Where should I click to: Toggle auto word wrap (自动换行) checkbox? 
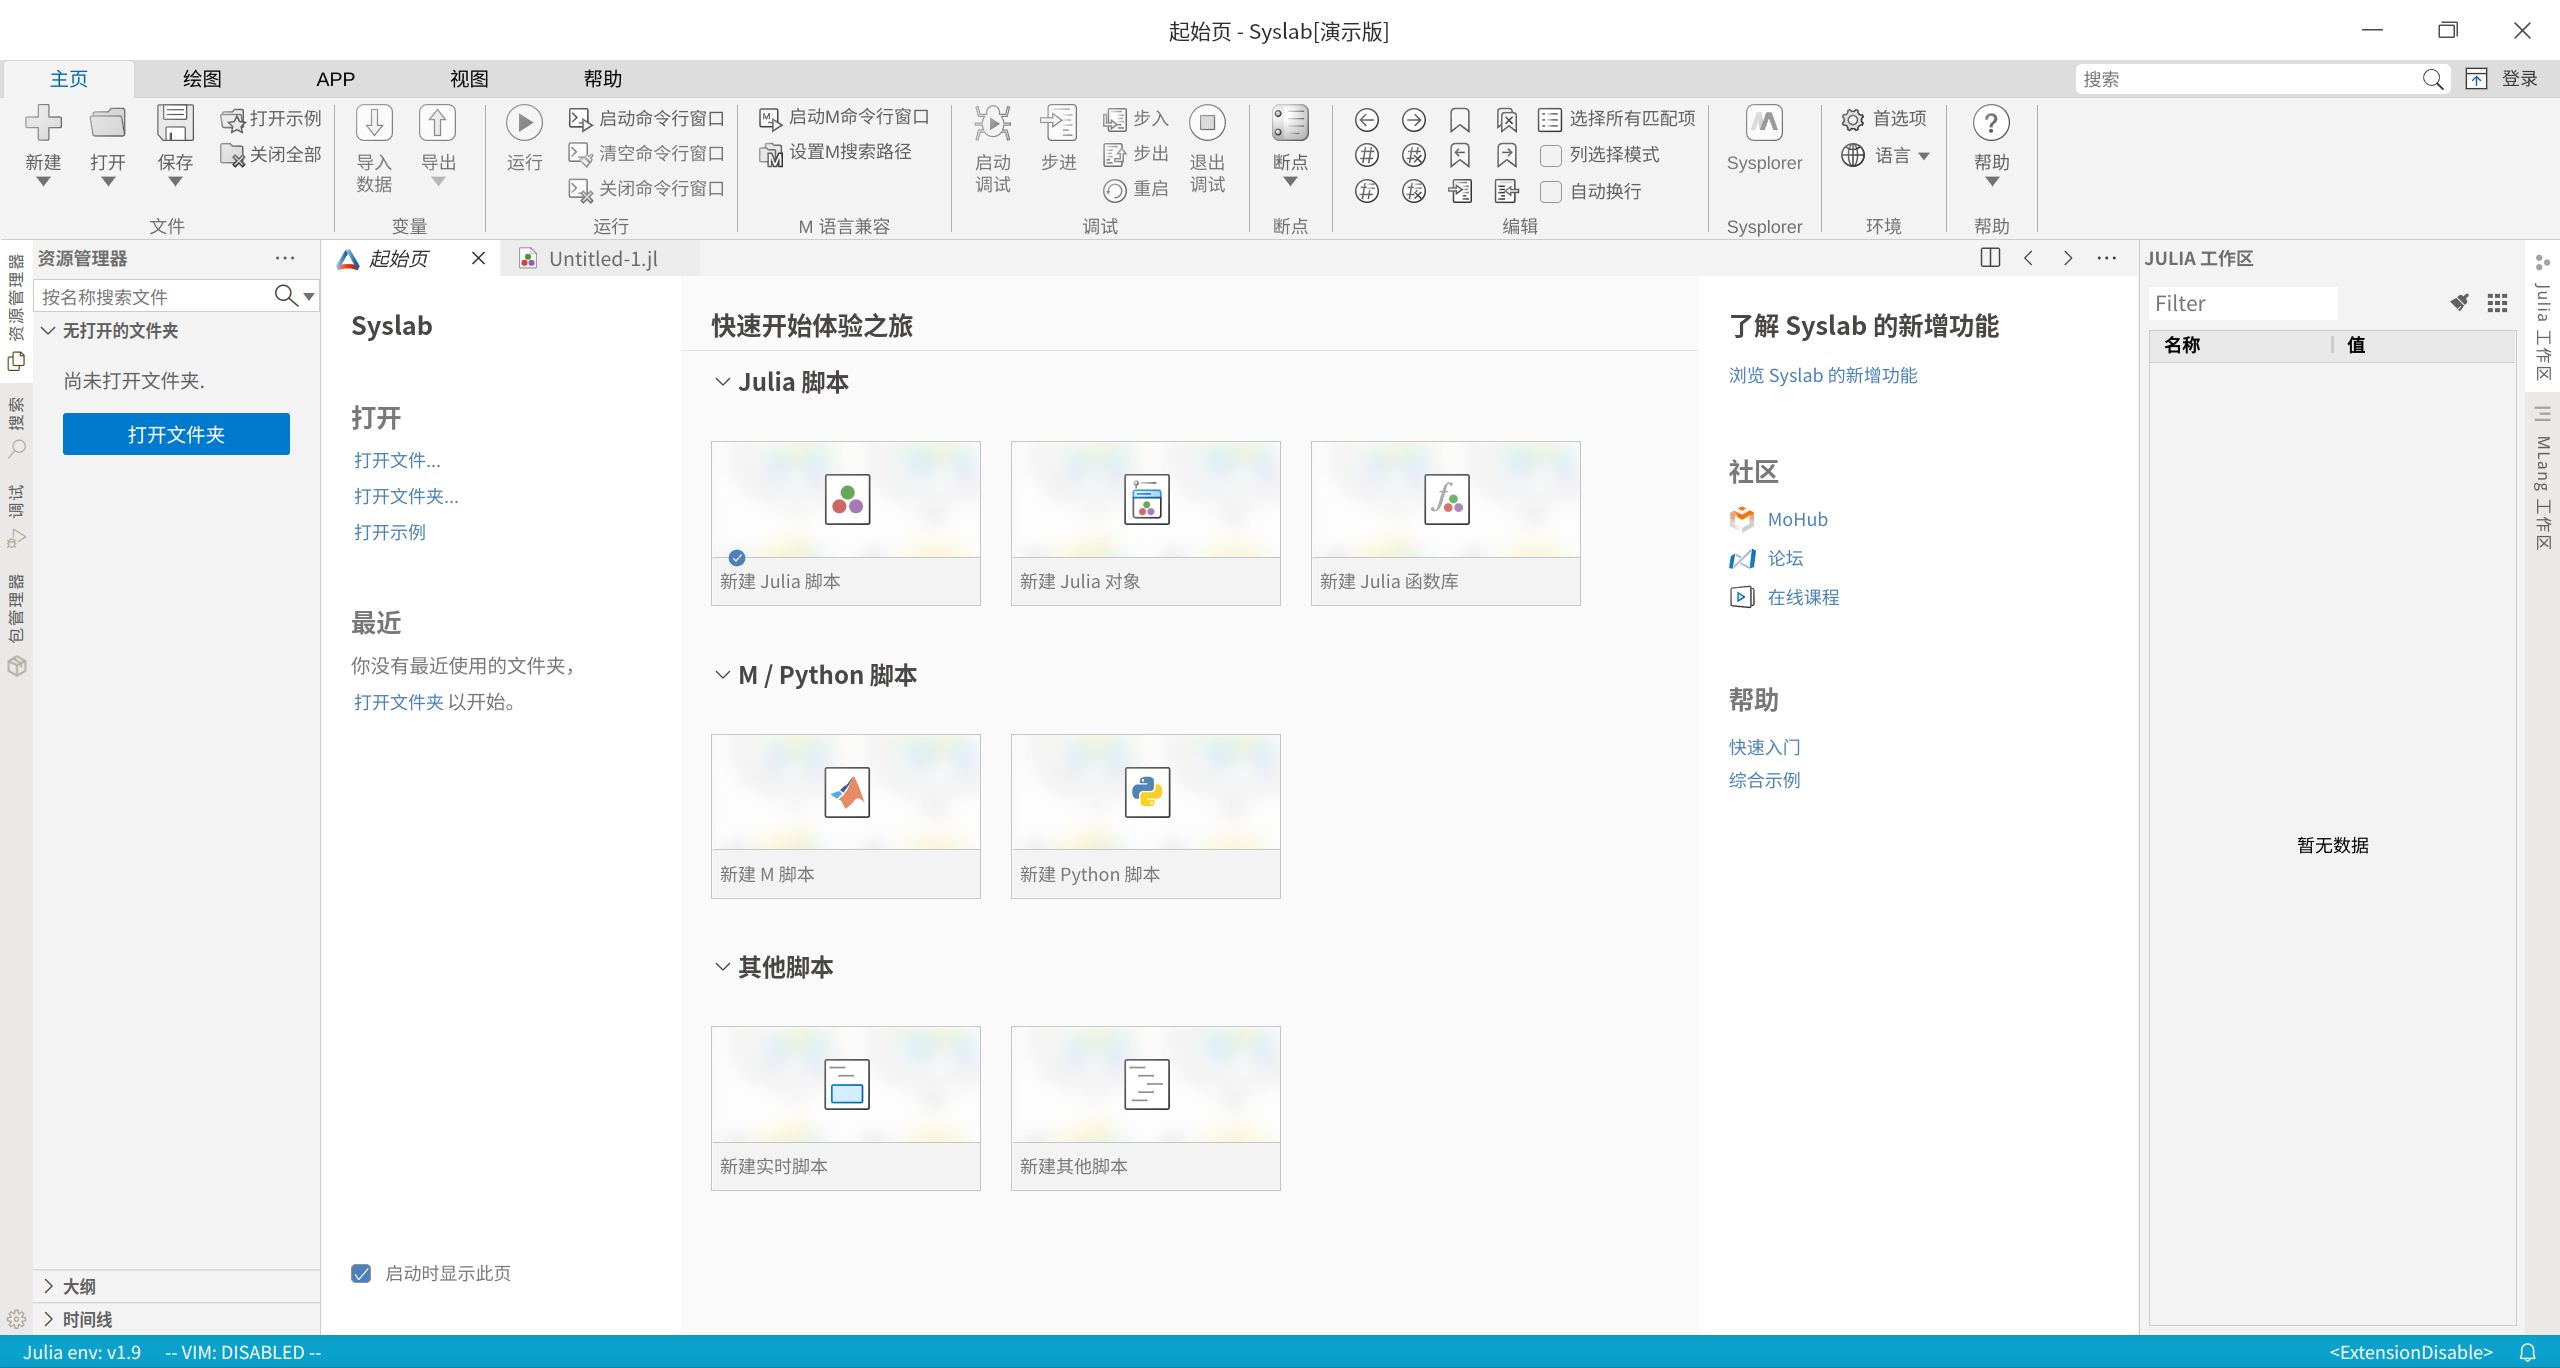[x=1551, y=191]
